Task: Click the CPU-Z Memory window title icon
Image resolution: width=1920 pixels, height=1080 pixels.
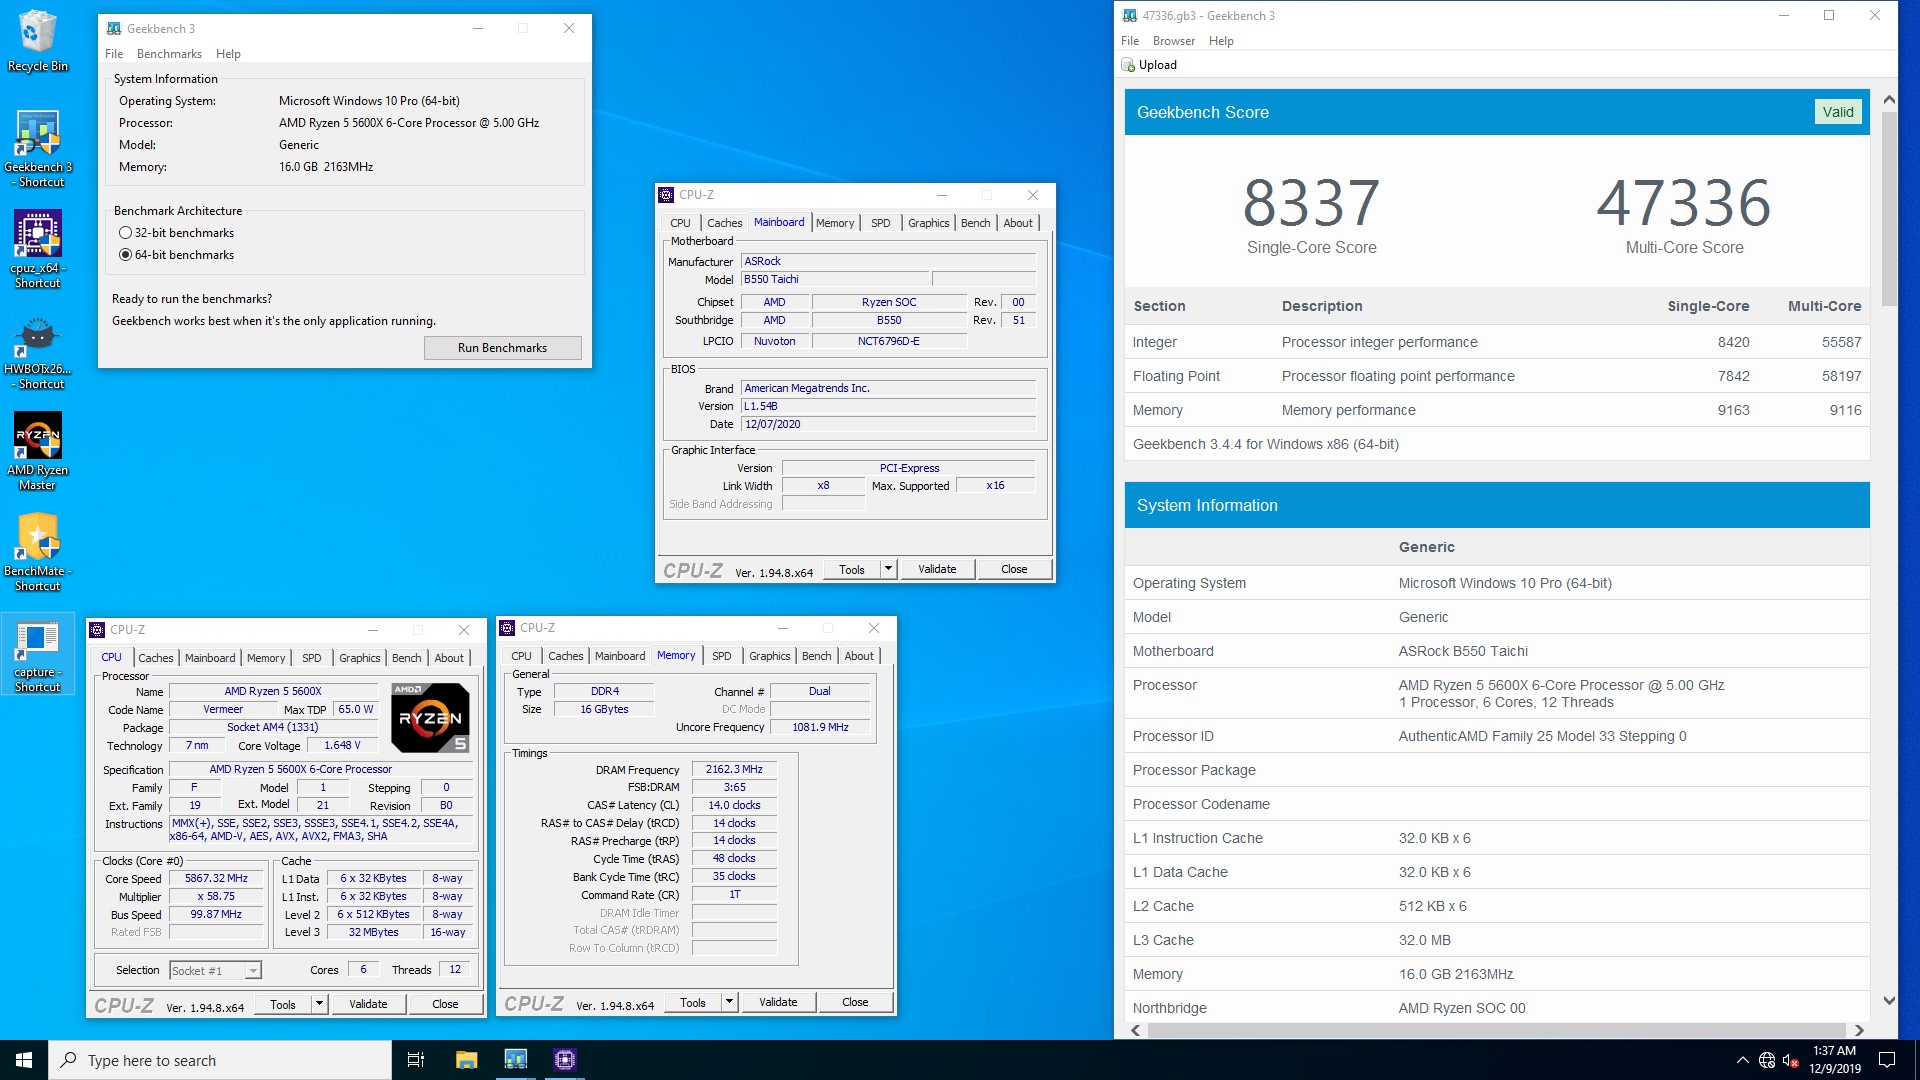Action: tap(507, 628)
